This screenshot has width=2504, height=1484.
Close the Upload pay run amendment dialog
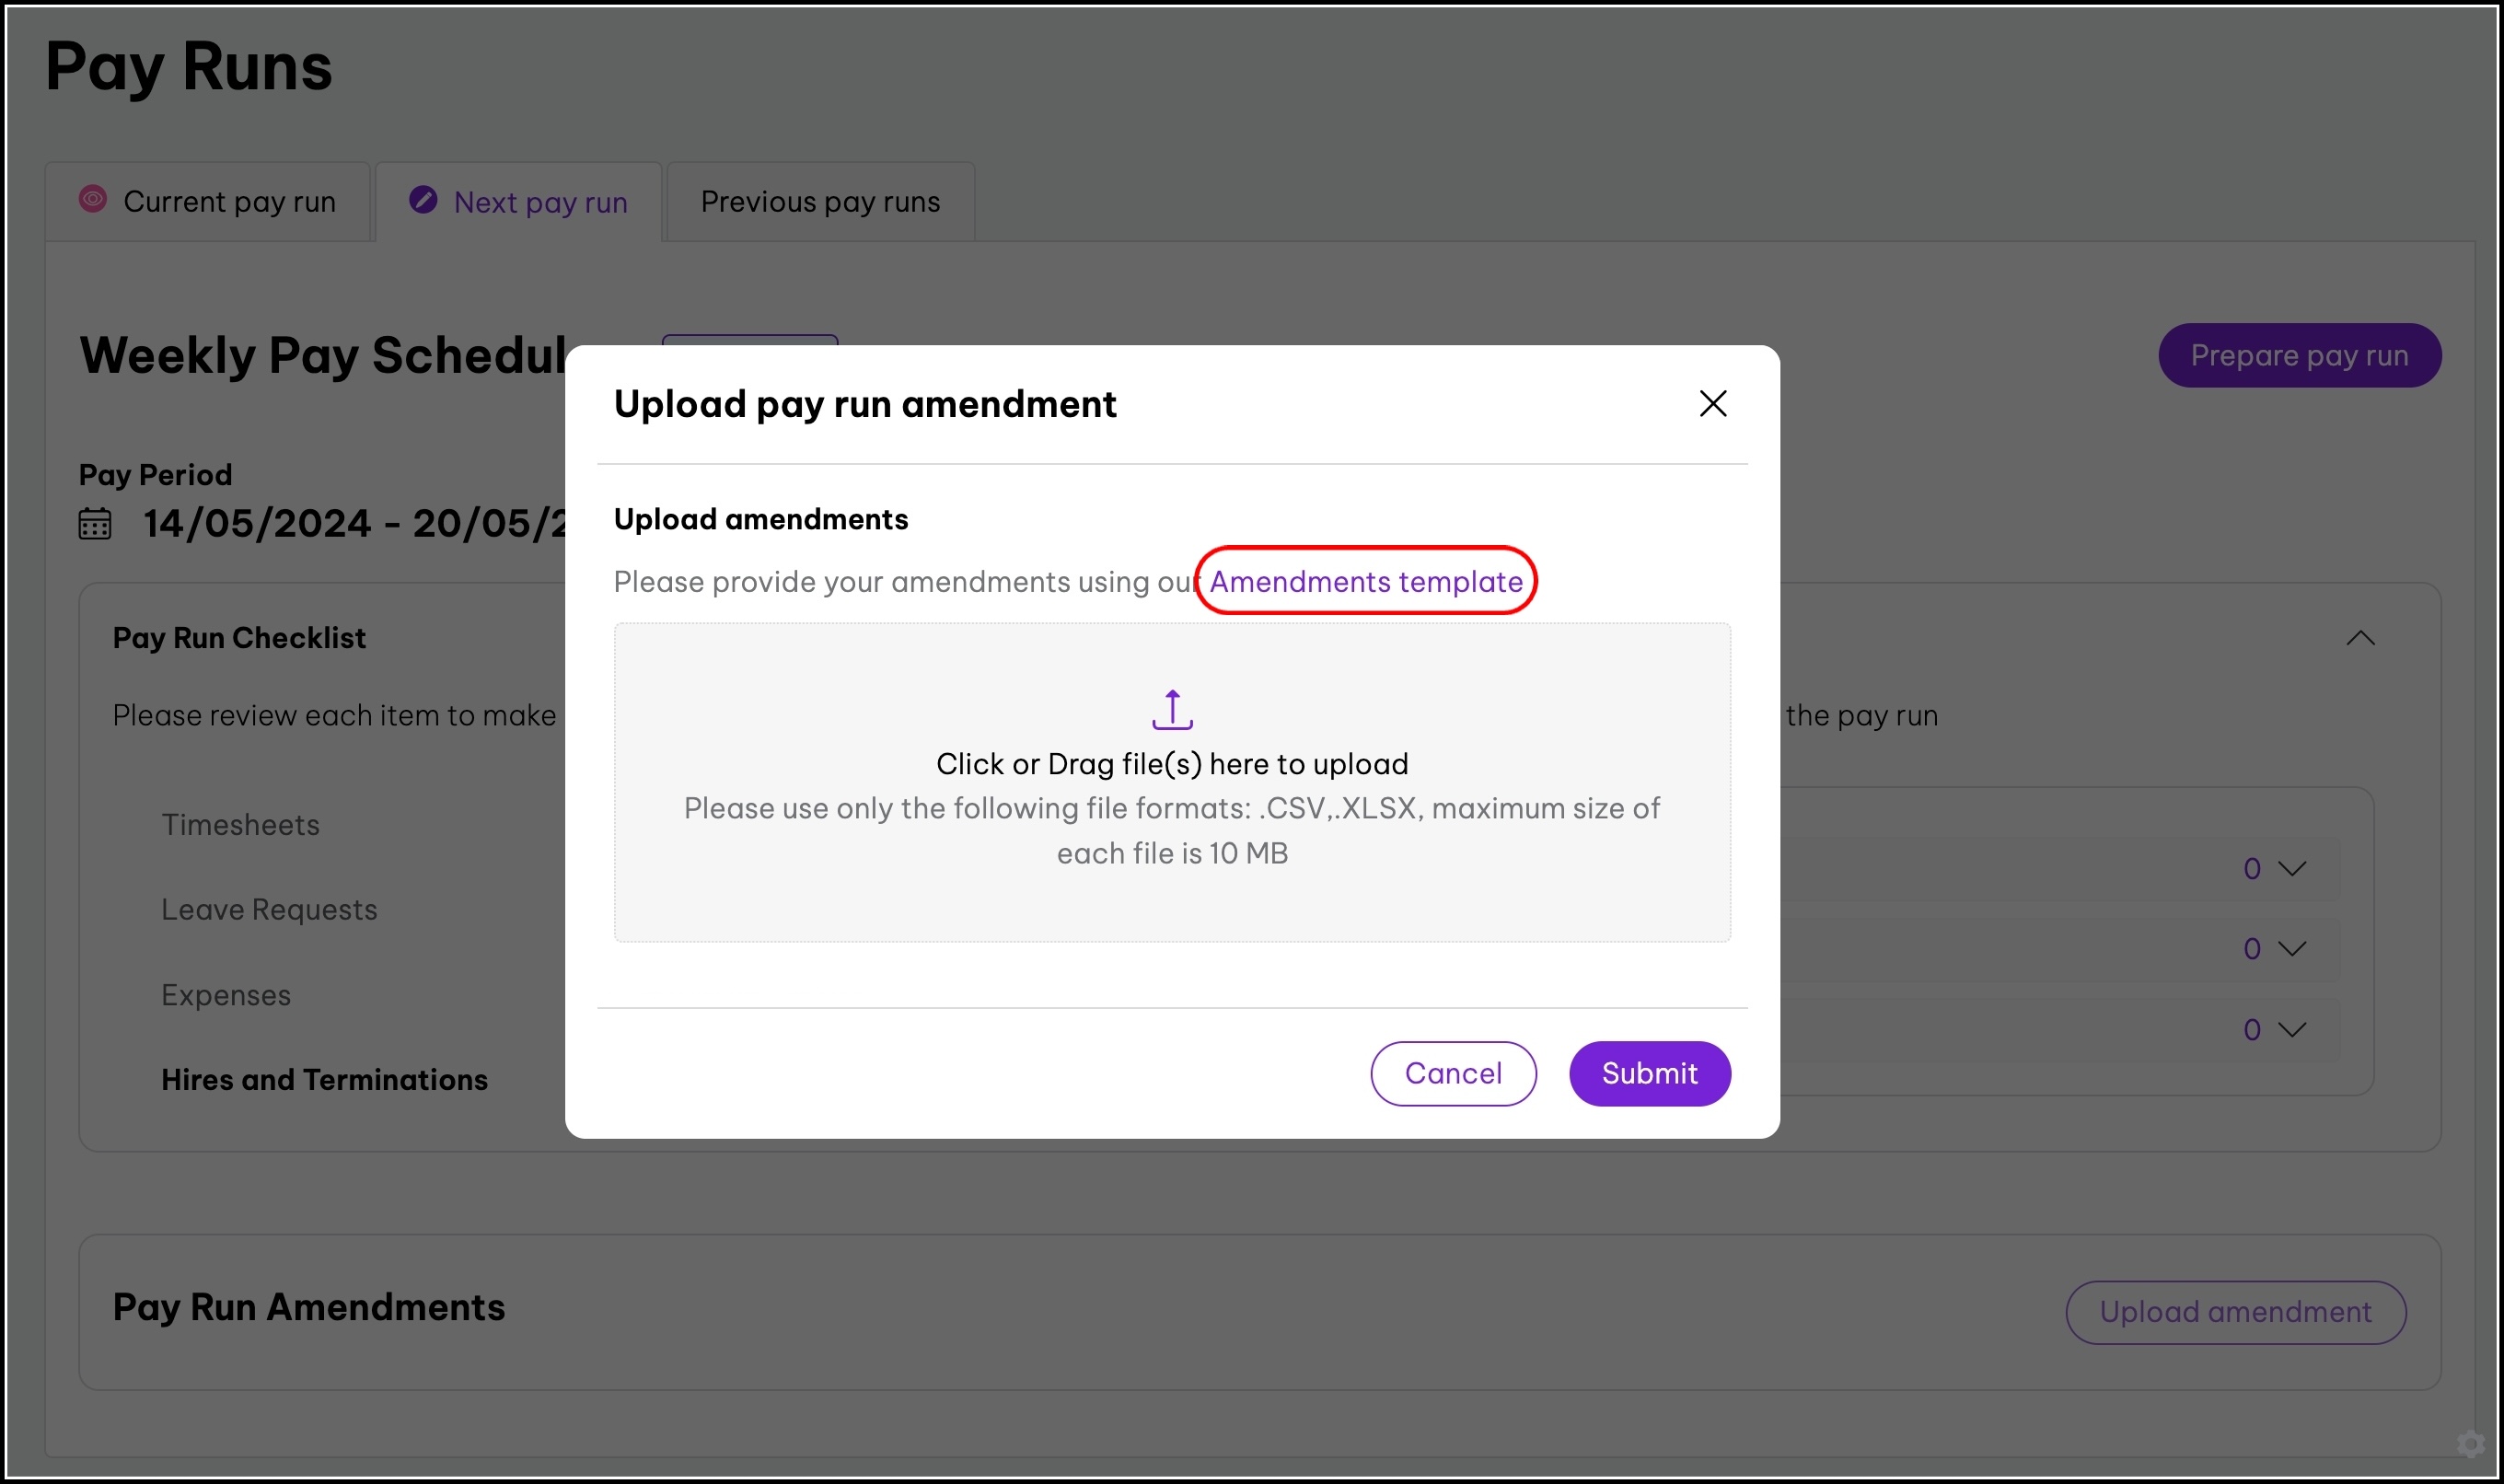tap(1713, 404)
